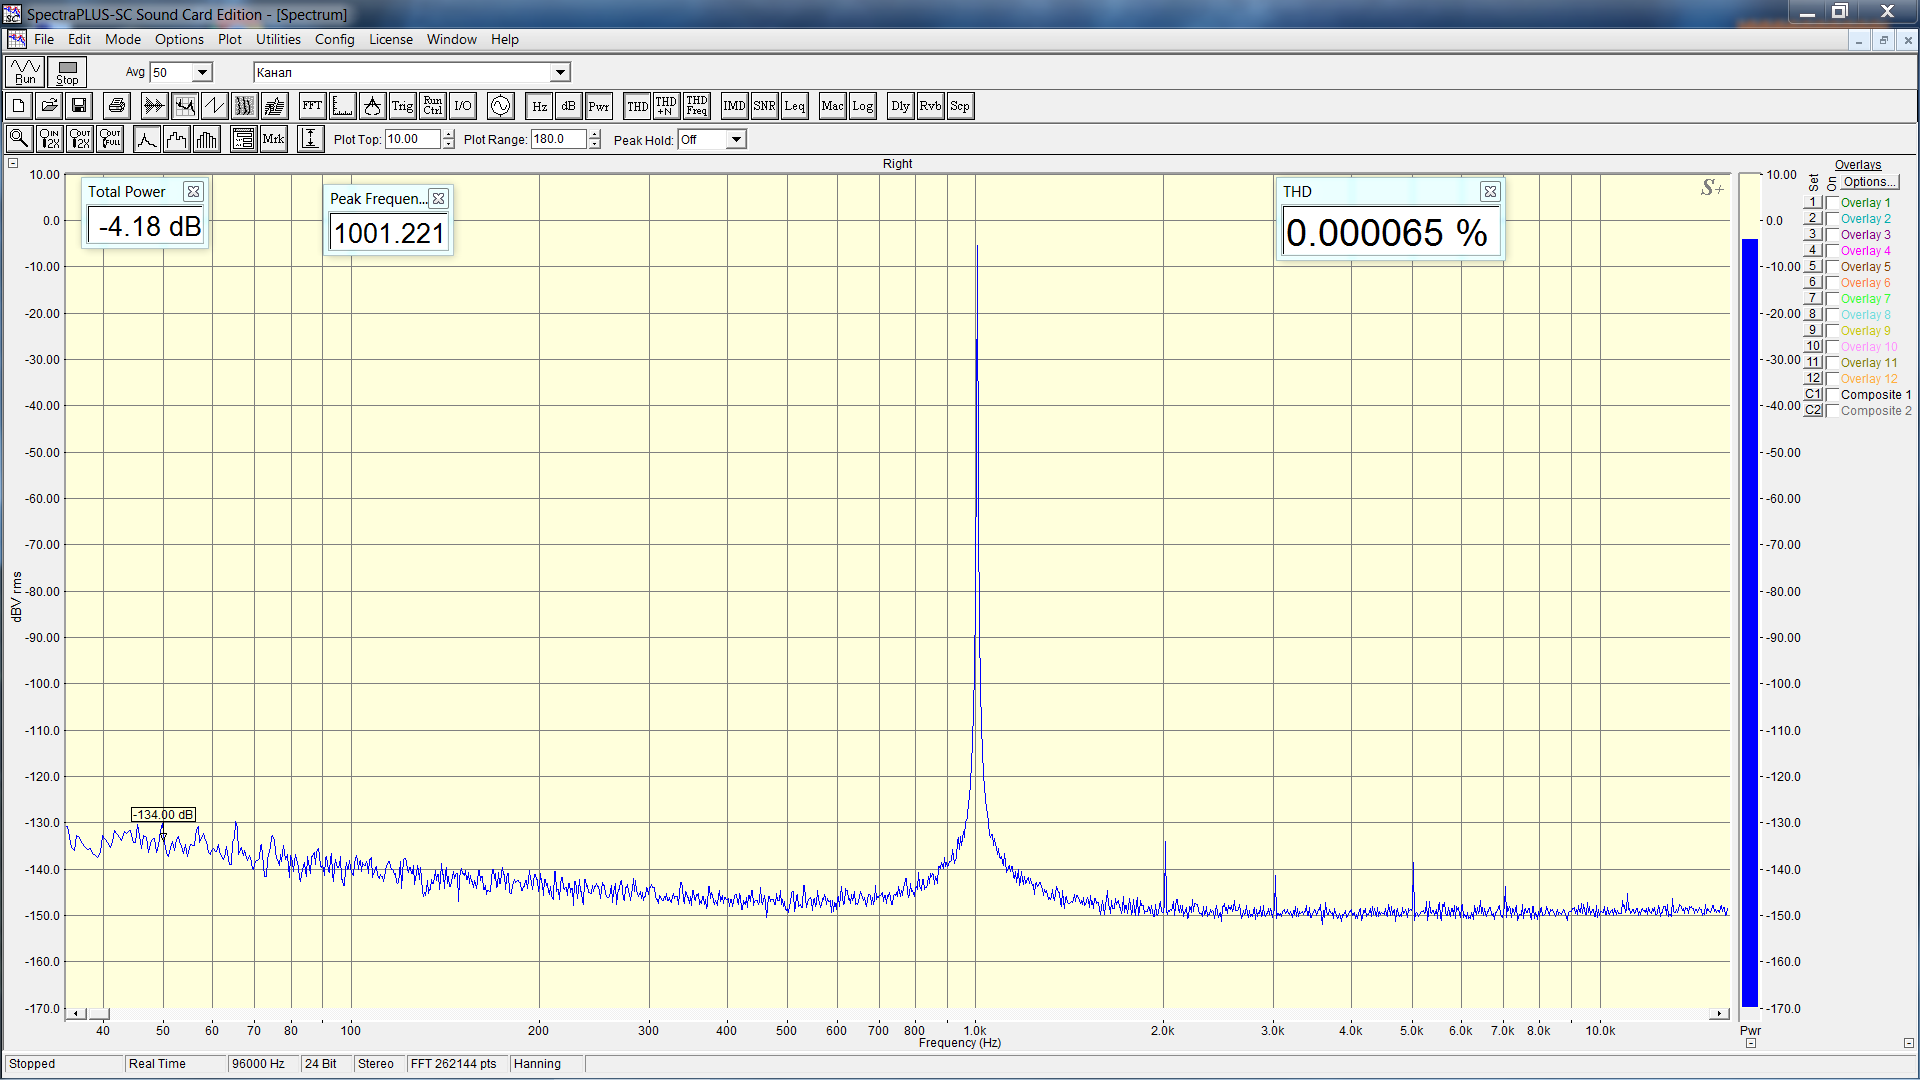This screenshot has height=1080, width=1920.
Task: Set overlay 6 with the '6' button
Action: tap(1813, 283)
